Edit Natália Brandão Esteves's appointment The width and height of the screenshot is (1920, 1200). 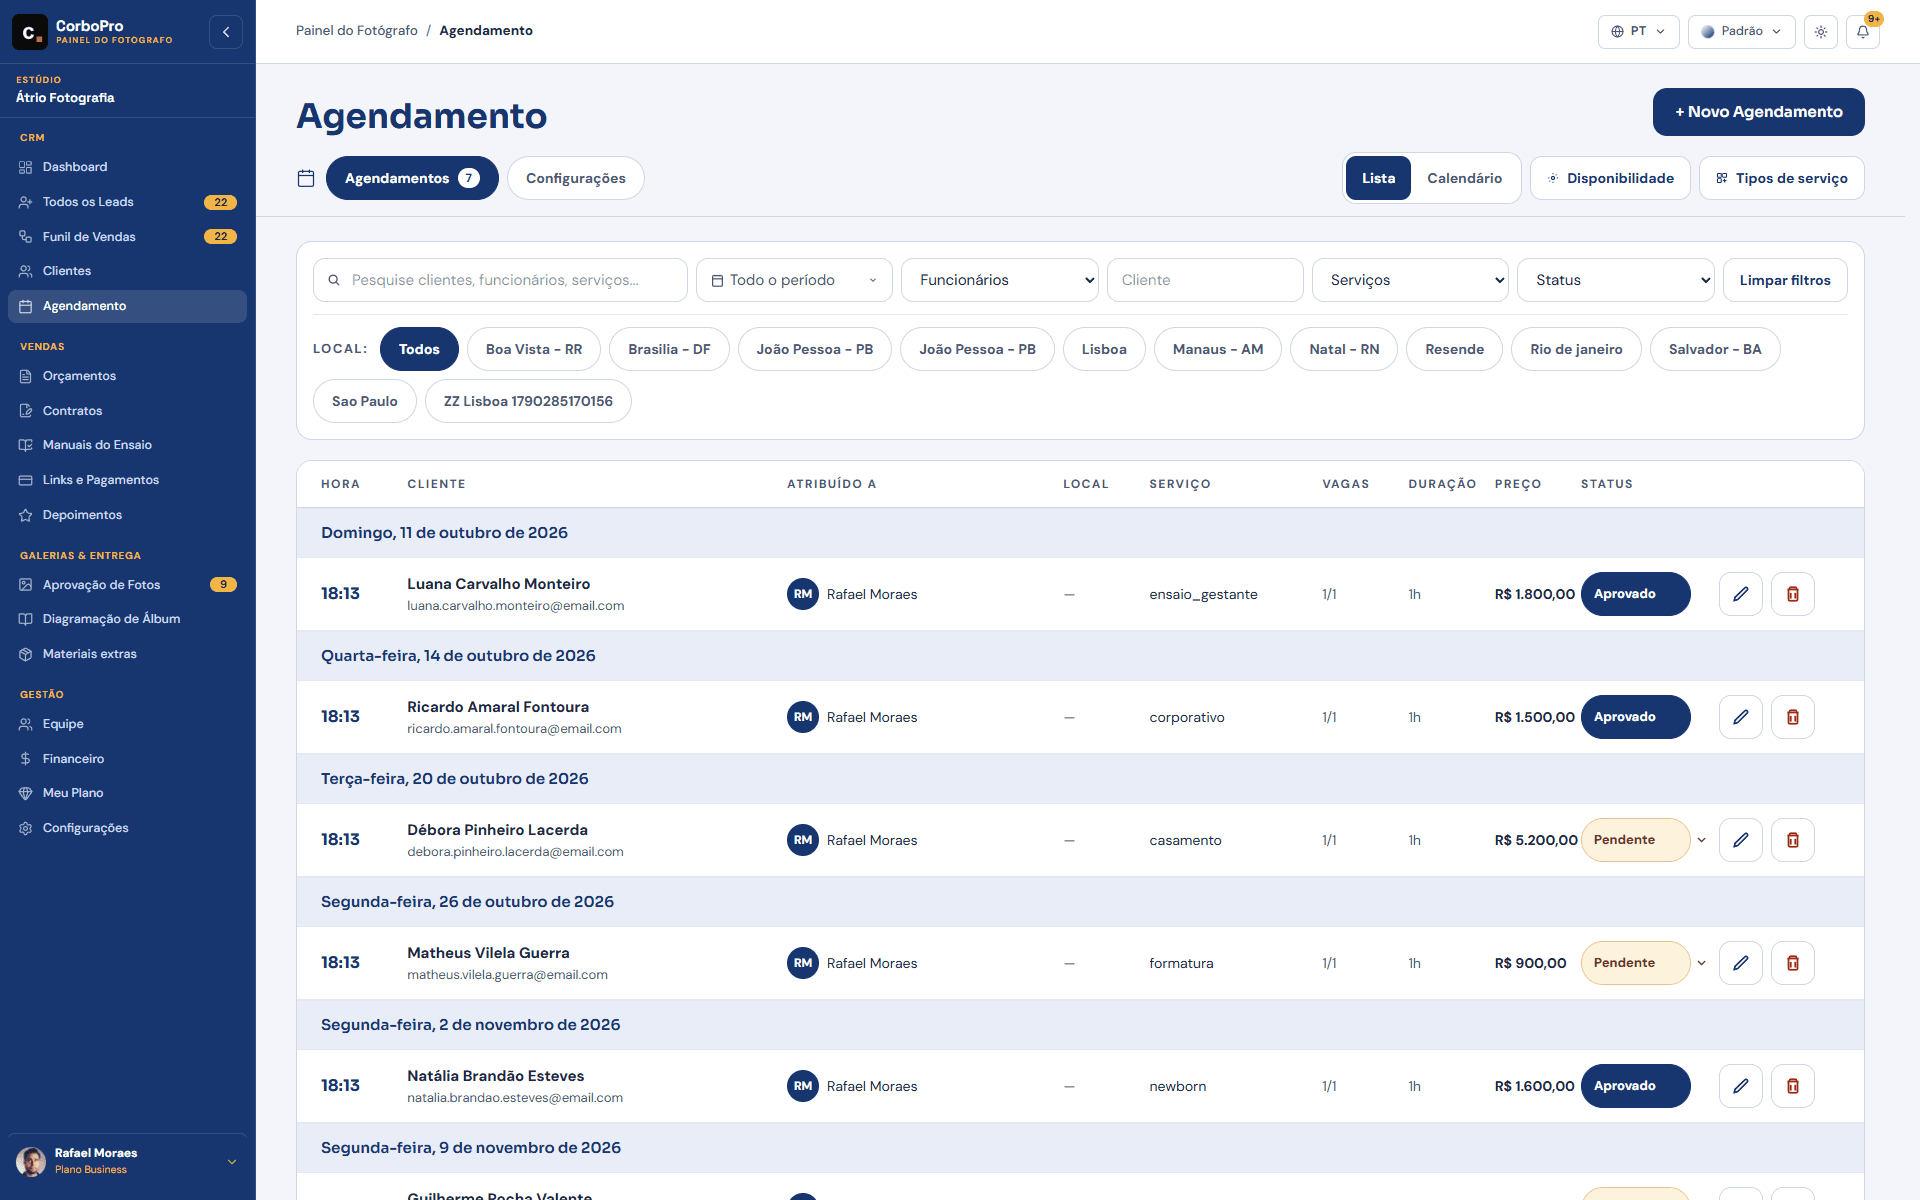[x=1741, y=1086]
